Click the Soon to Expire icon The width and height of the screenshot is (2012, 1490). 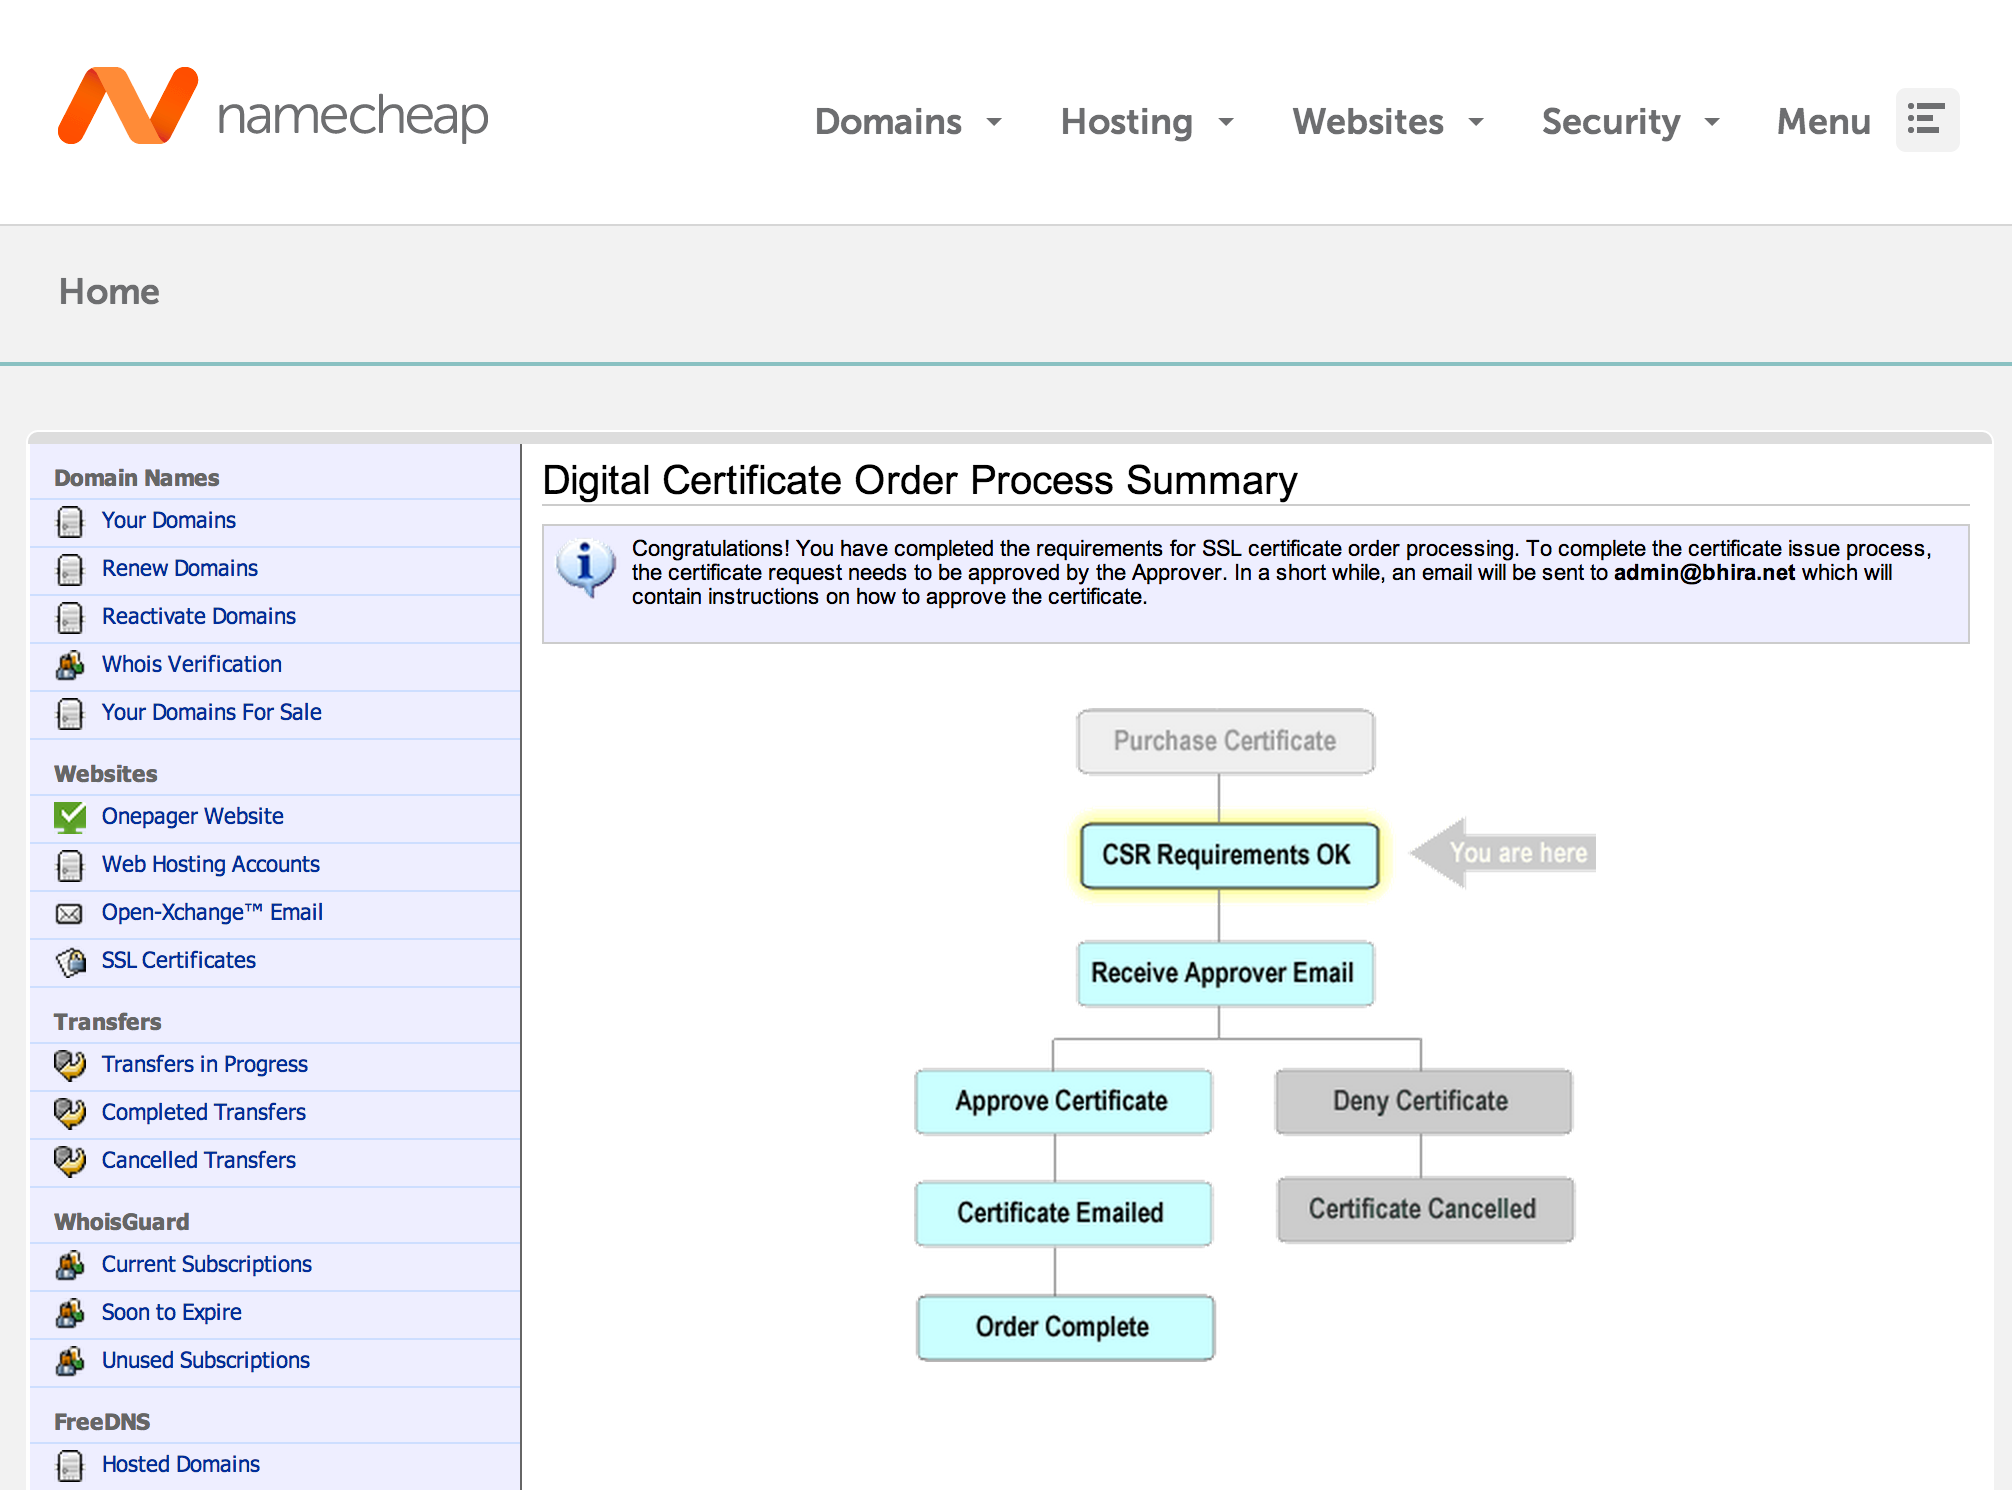pyautogui.click(x=70, y=1313)
